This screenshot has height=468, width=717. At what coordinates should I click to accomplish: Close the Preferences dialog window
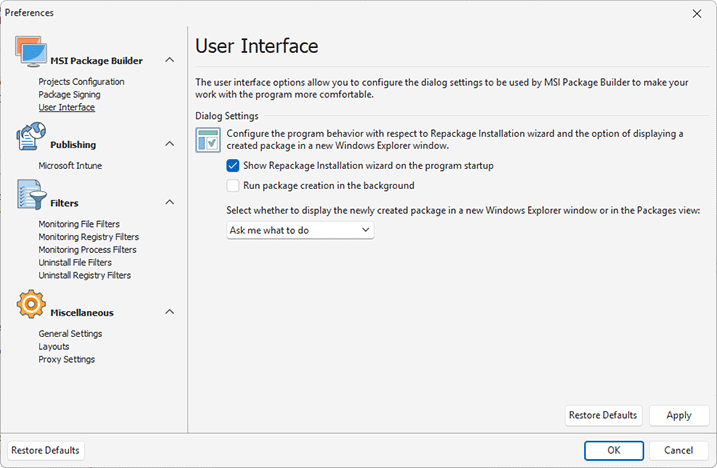(x=696, y=13)
